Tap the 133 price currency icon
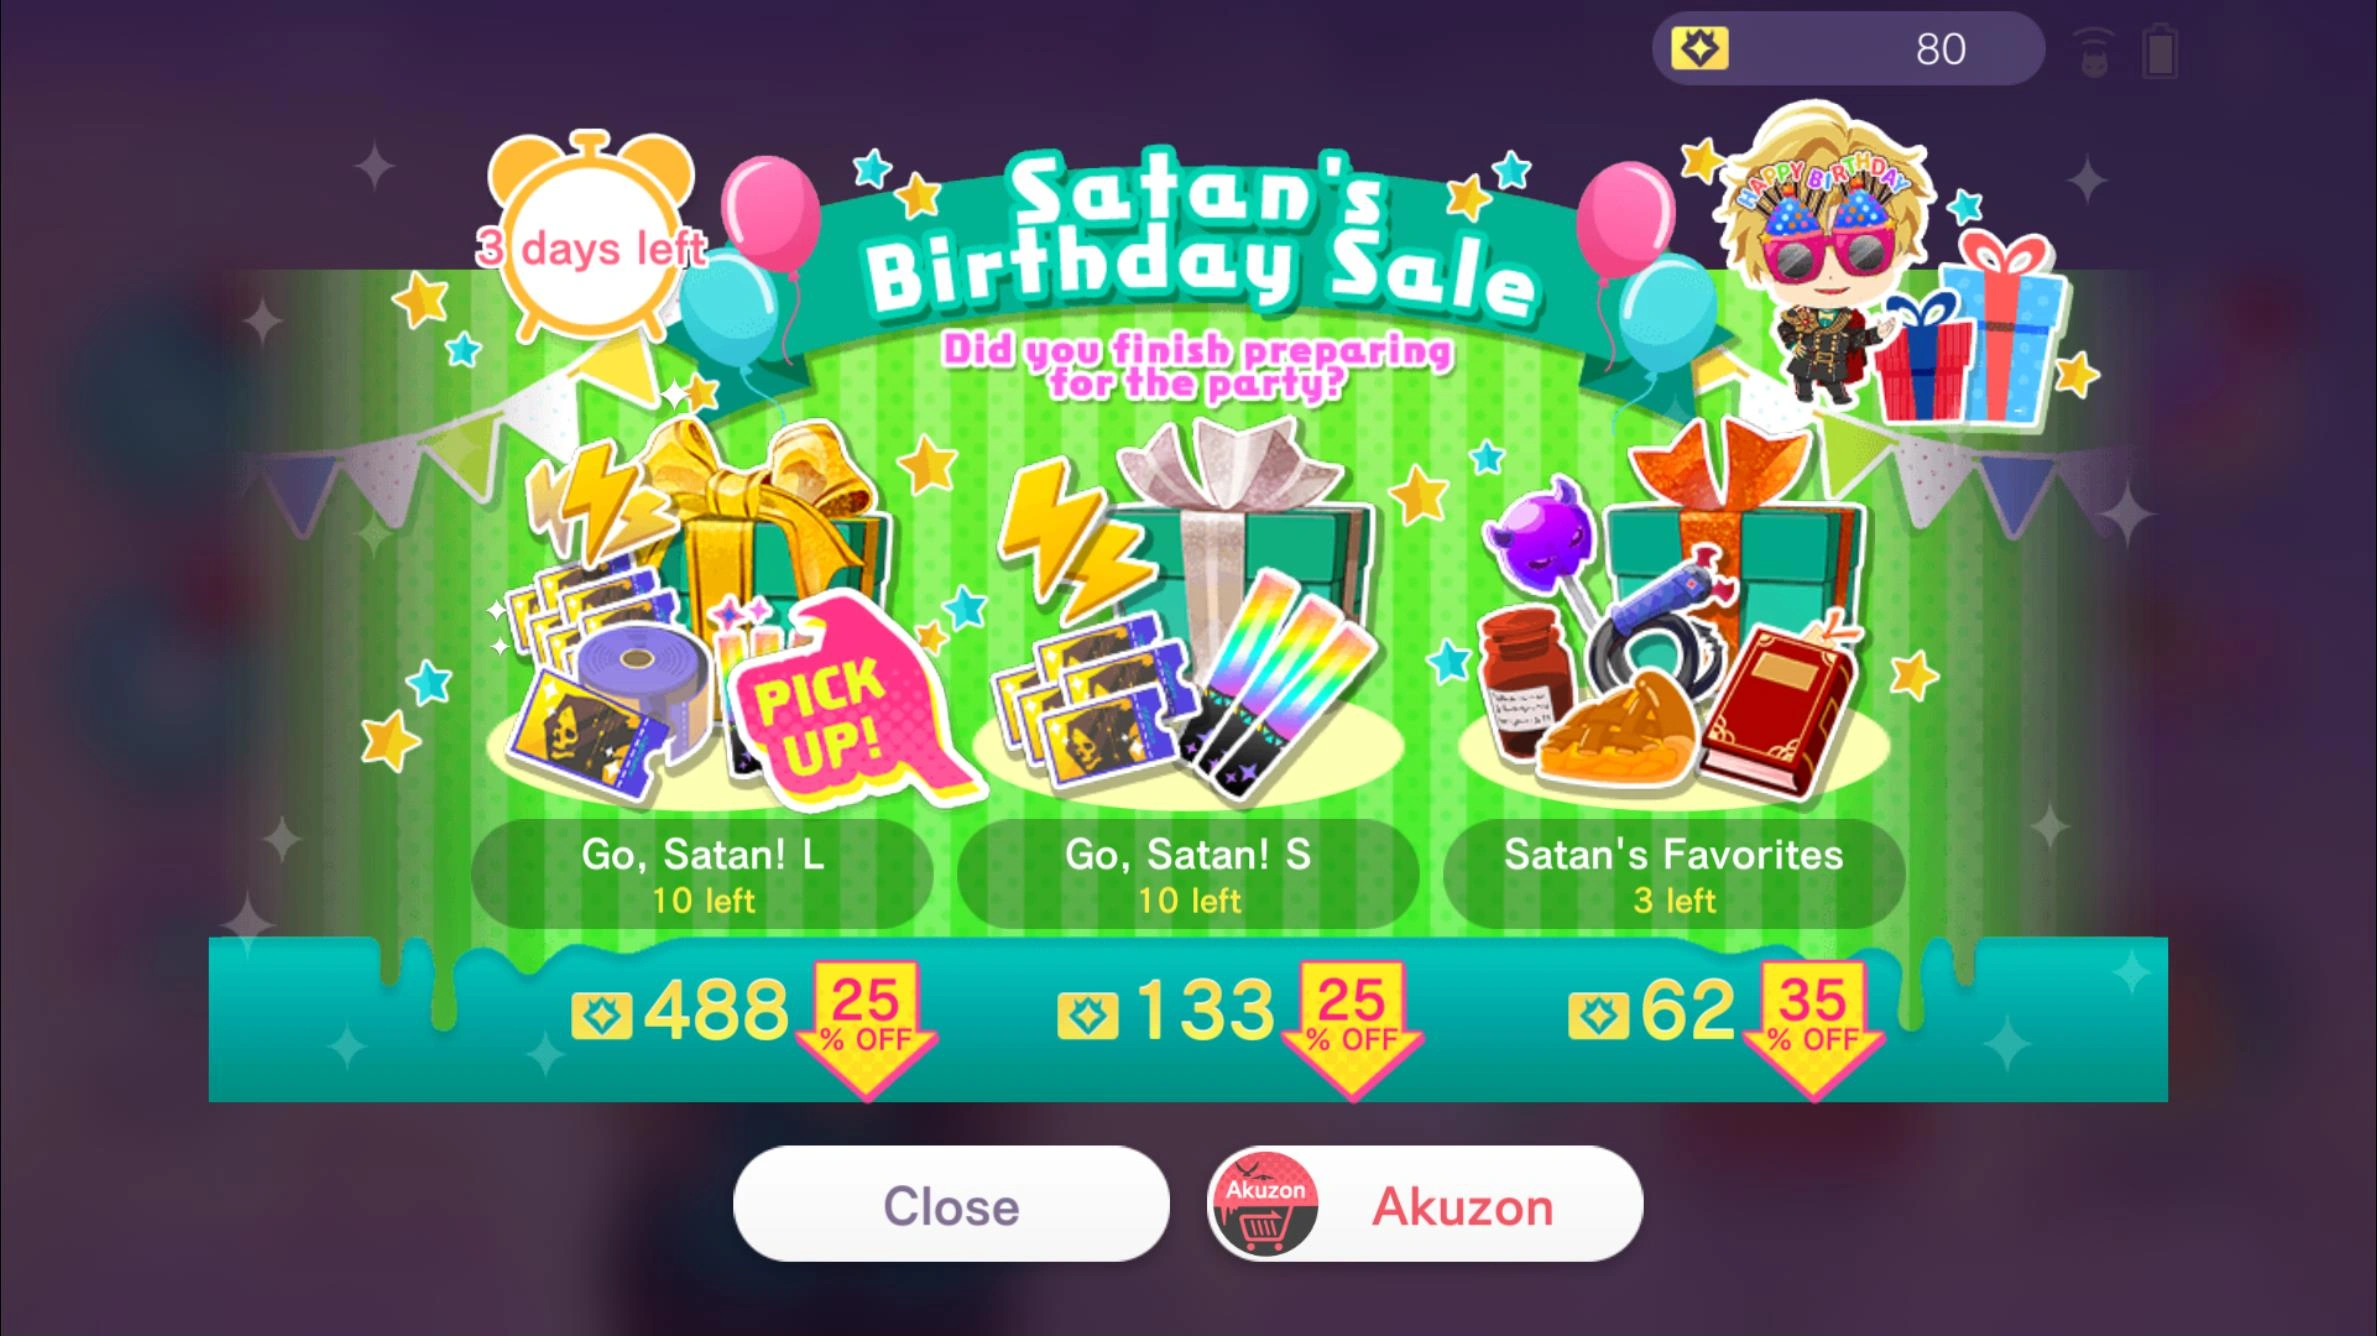 click(x=1087, y=1017)
